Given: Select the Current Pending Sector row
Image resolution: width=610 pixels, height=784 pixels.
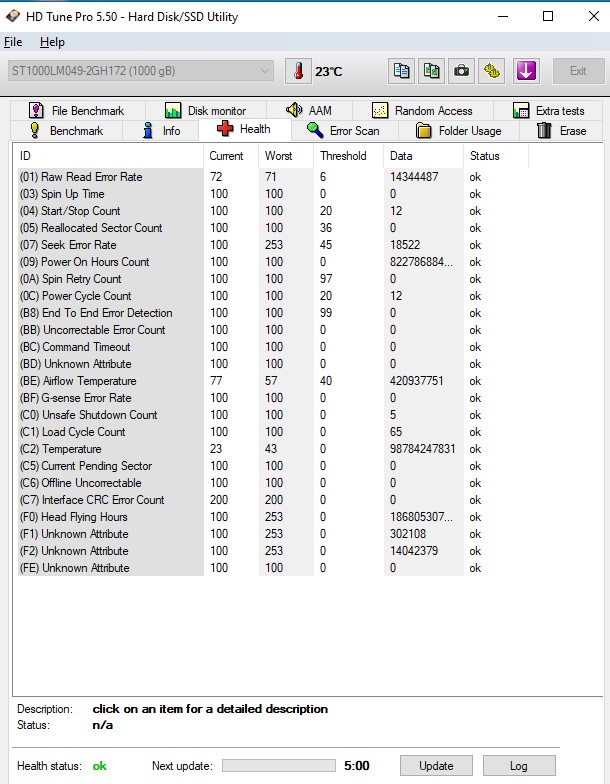Looking at the screenshot, I should [x=273, y=466].
